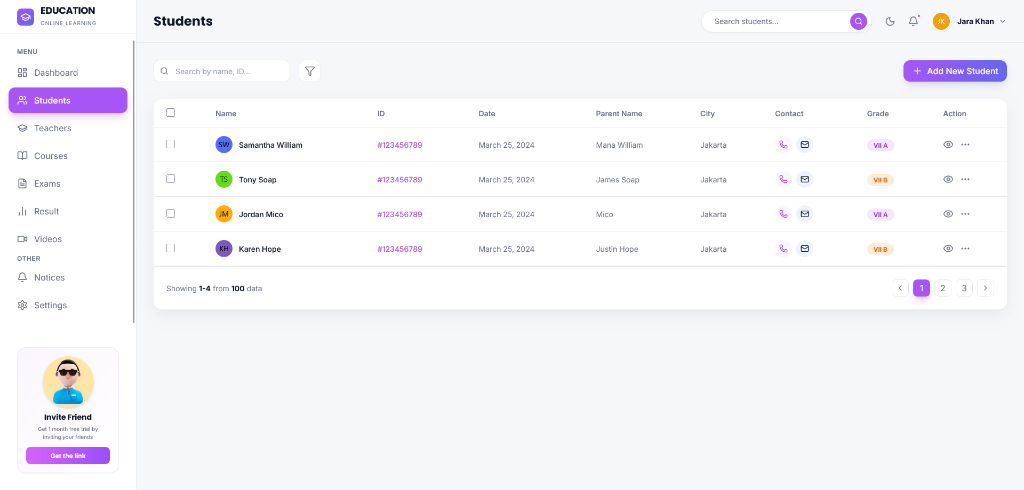Select the Tony Soap row checkbox
This screenshot has width=1024, height=490.
[170, 179]
